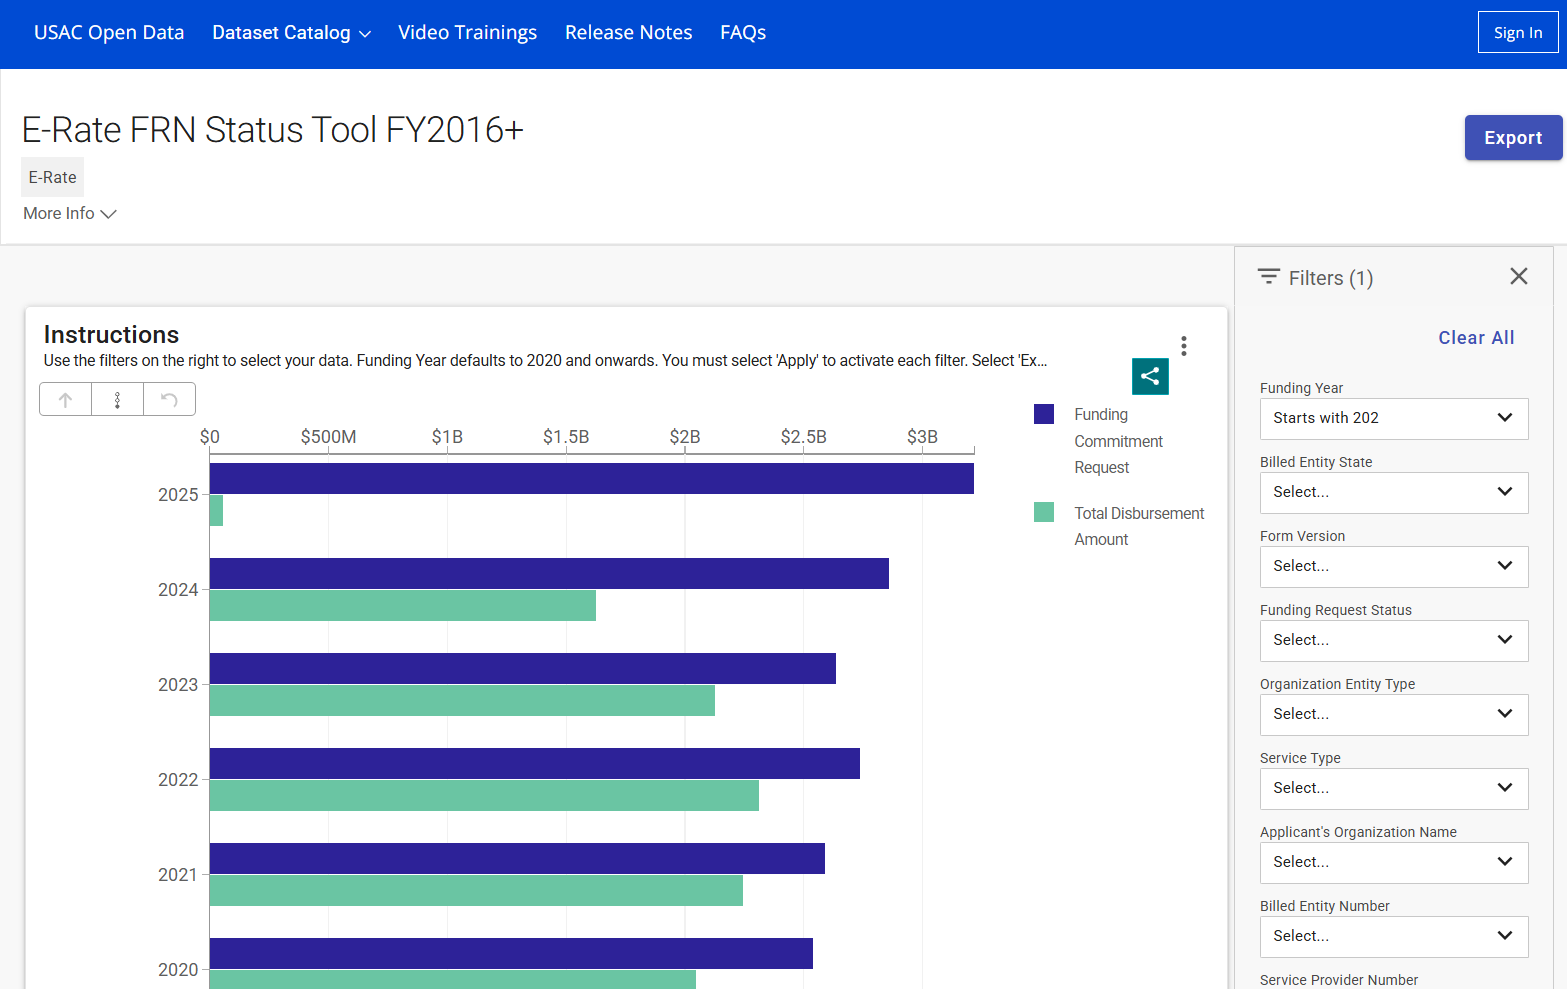
Task: Click the middle drill-down chart toolbar icon
Action: pyautogui.click(x=118, y=400)
